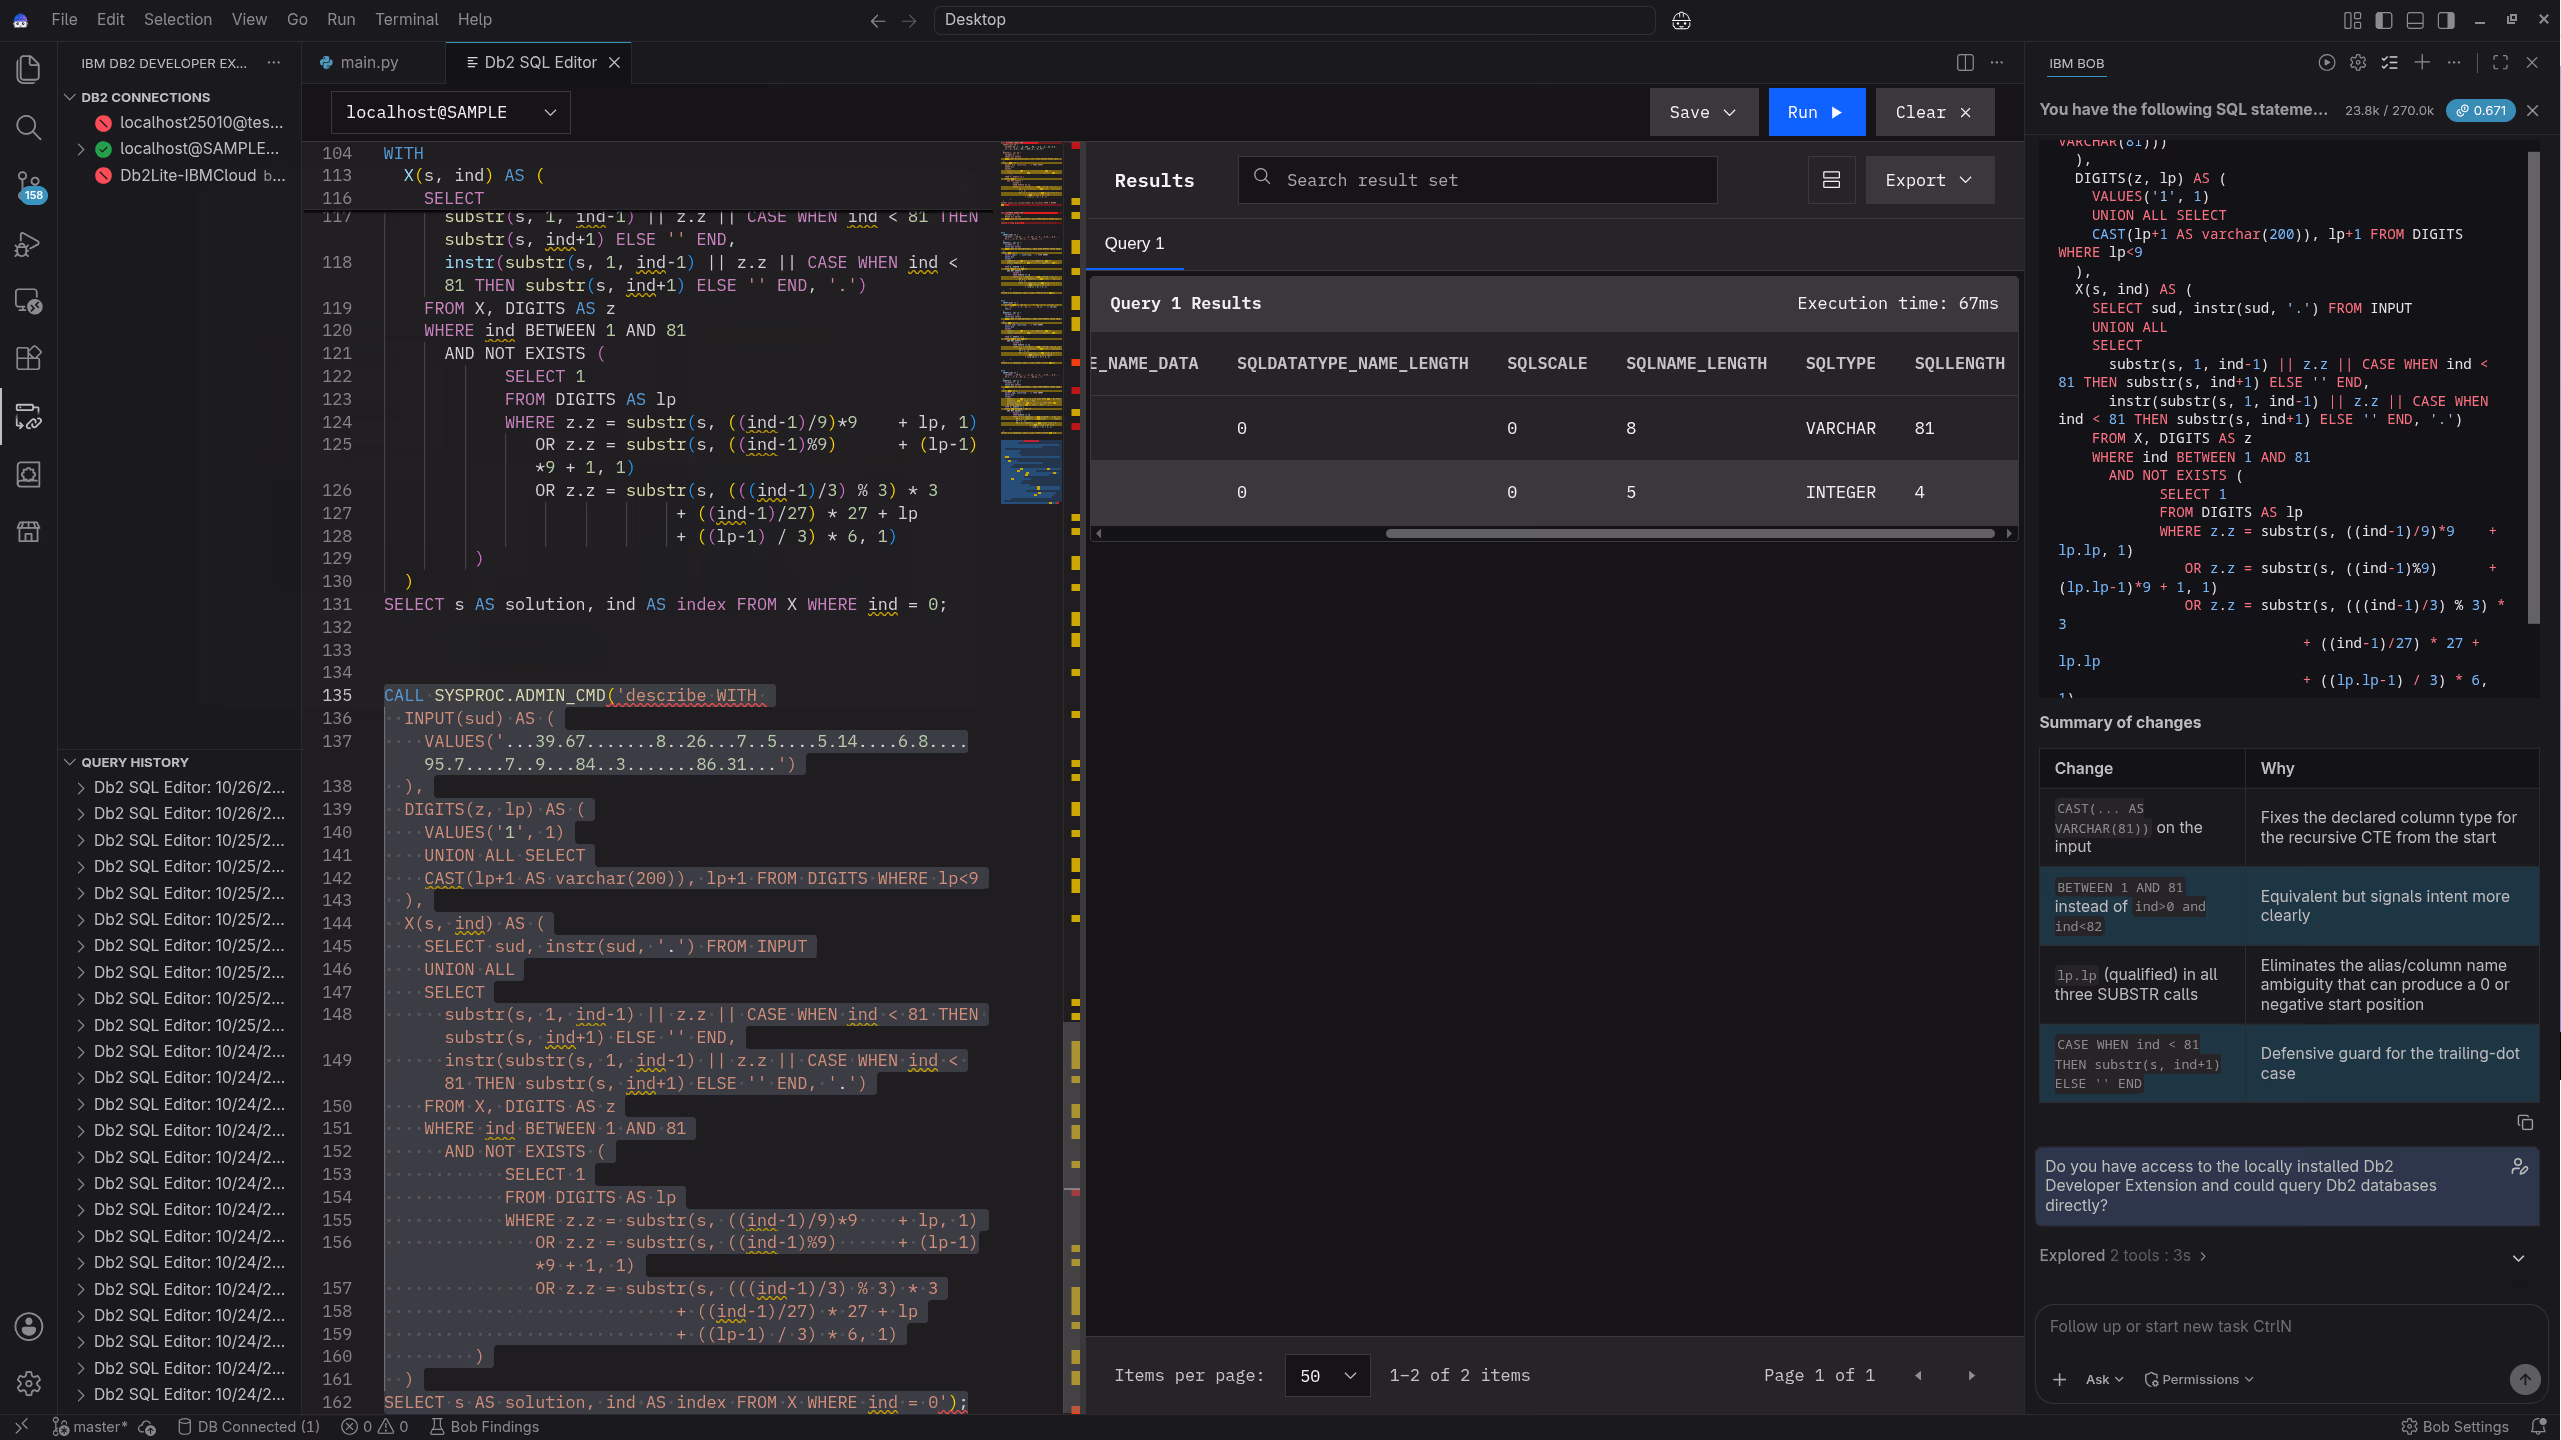Open the Extensions view
This screenshot has width=2561, height=1440.
coord(28,358)
